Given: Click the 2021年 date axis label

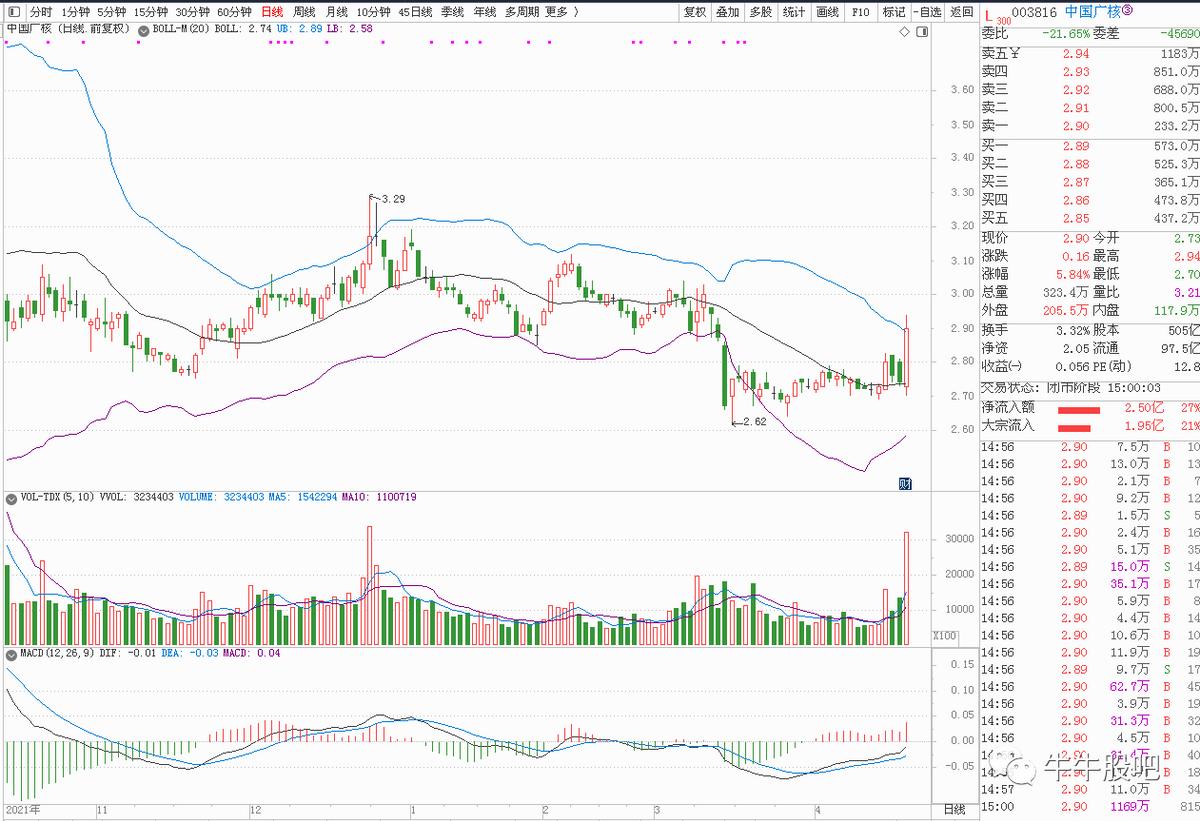Looking at the screenshot, I should coord(22,809).
